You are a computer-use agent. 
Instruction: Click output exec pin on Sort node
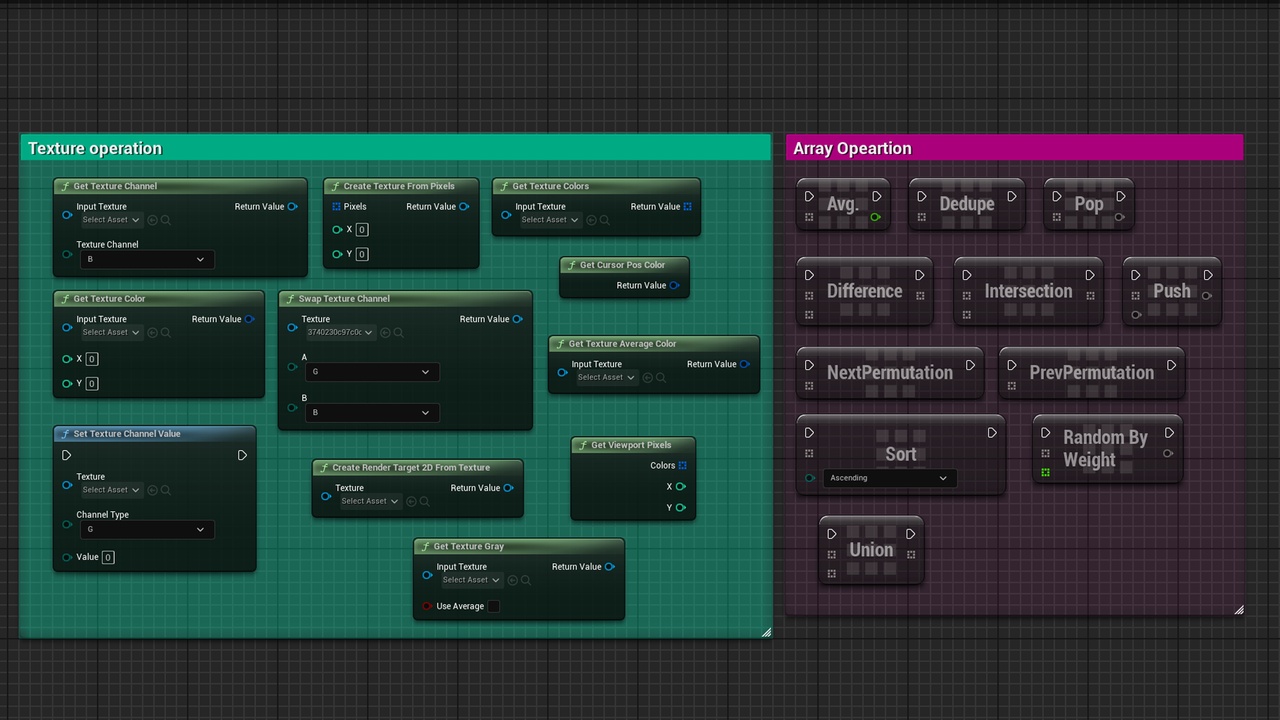point(992,433)
